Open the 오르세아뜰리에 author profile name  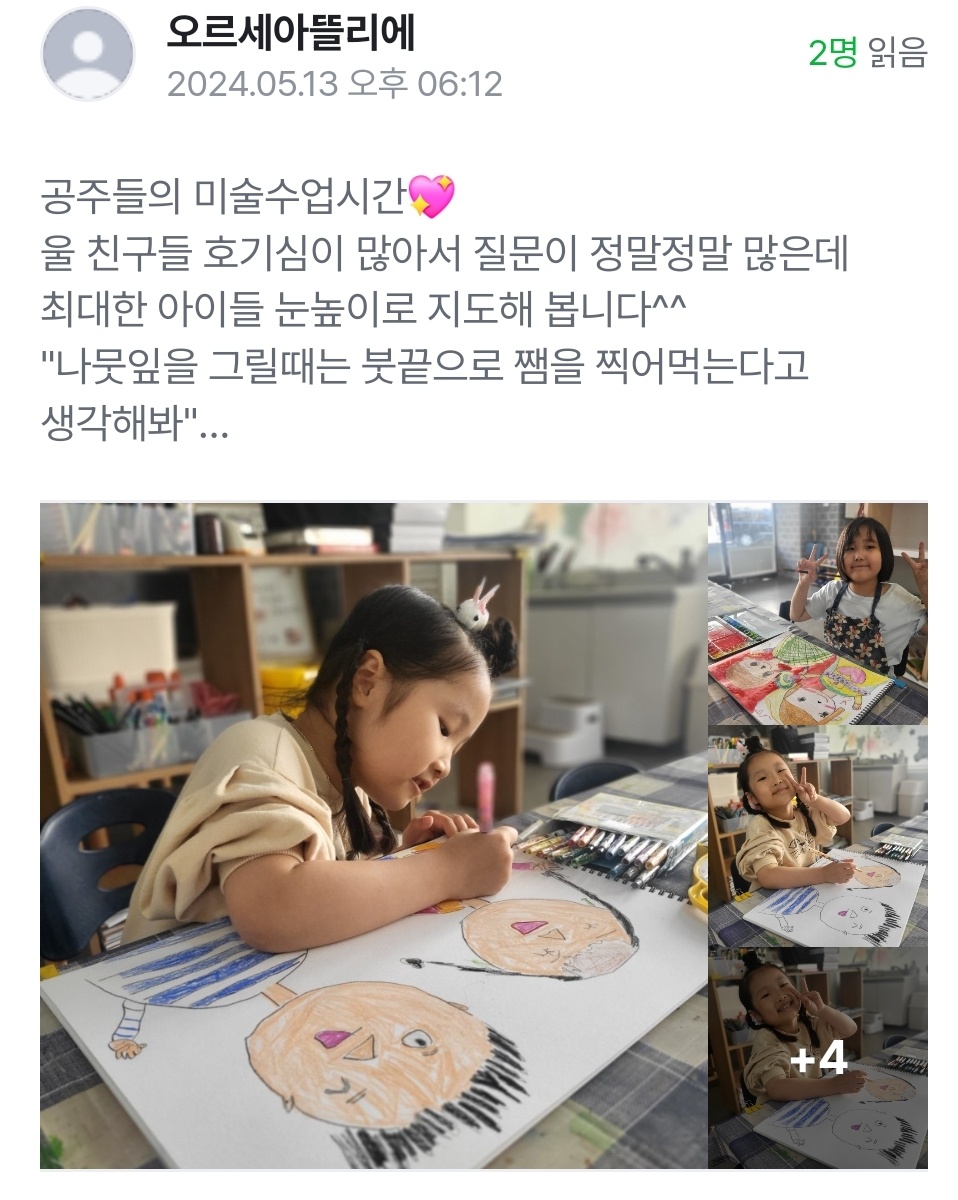pyautogui.click(x=291, y=32)
